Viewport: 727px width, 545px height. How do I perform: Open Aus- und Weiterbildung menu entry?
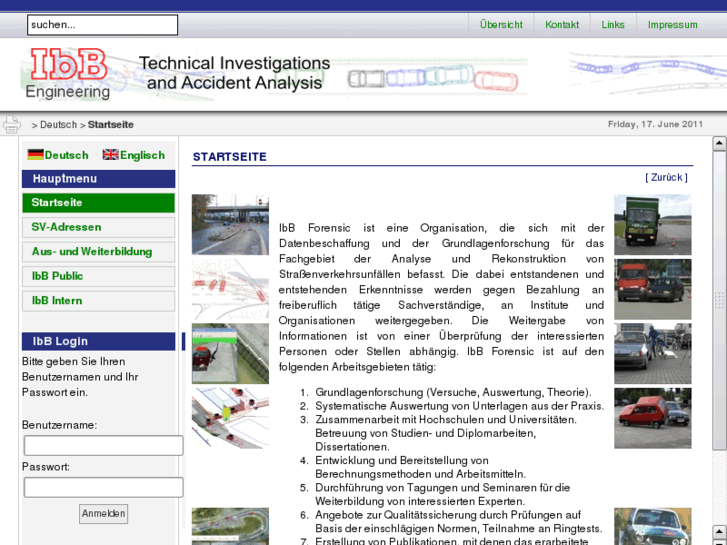pos(98,252)
